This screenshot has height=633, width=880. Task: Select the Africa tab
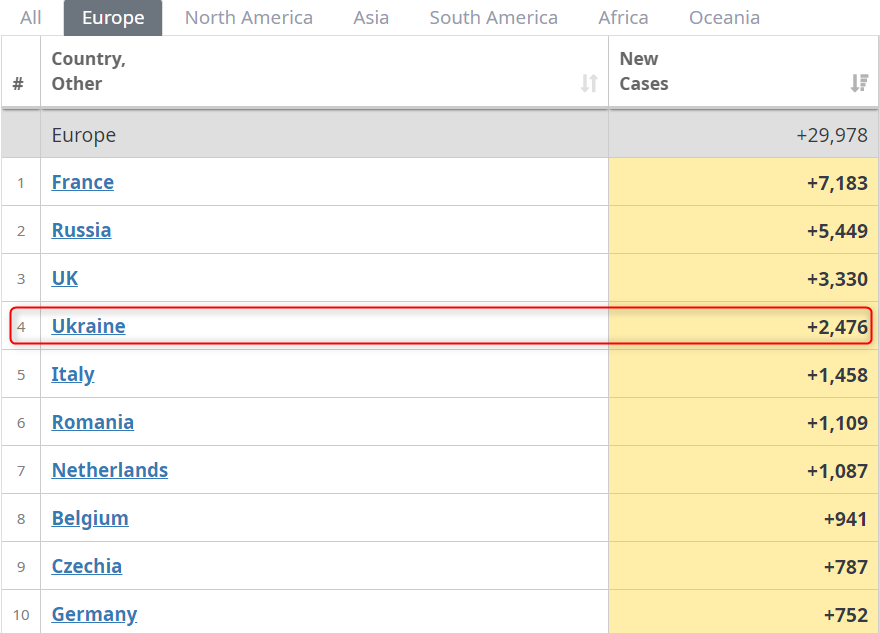click(623, 18)
